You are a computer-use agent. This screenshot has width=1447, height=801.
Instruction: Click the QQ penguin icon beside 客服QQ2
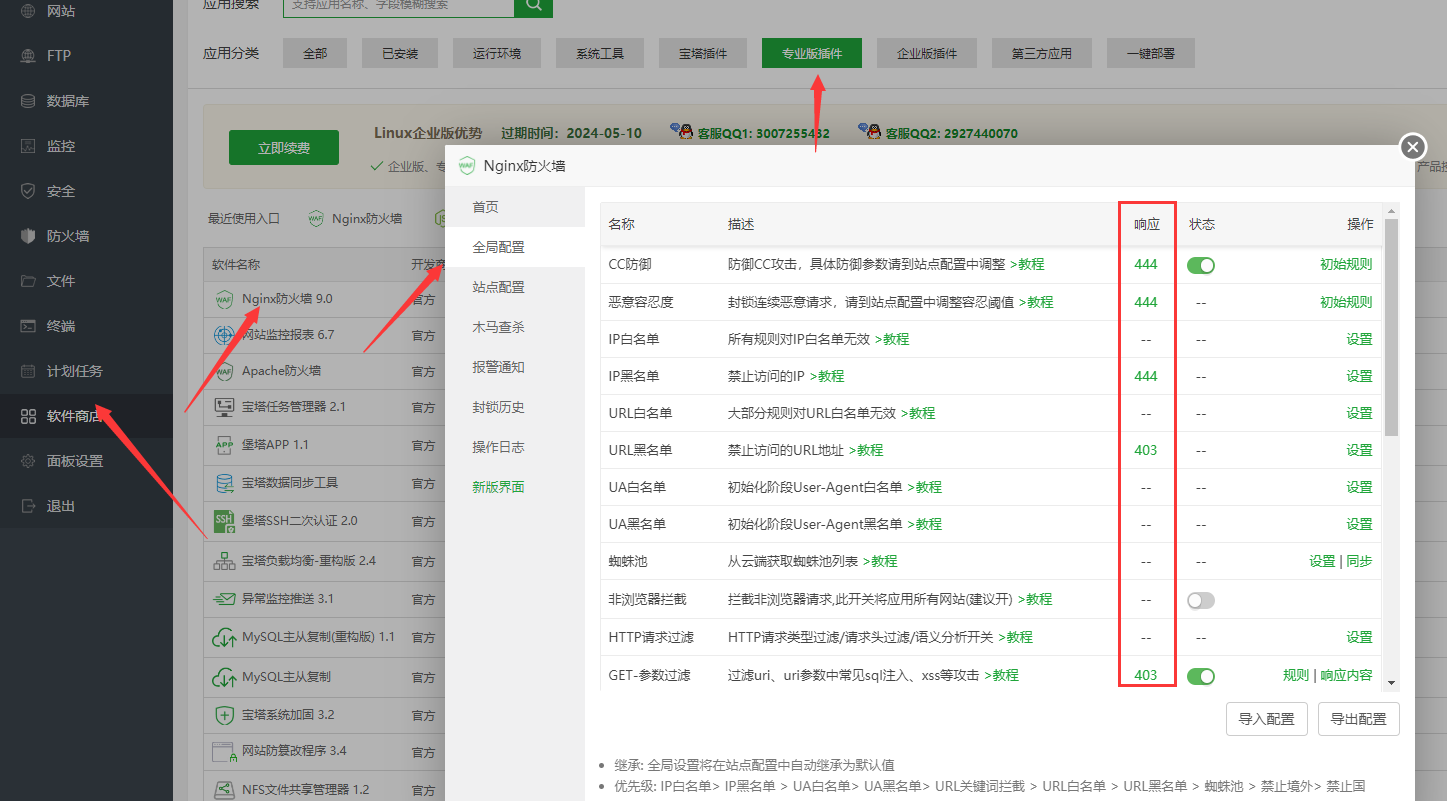click(x=869, y=132)
